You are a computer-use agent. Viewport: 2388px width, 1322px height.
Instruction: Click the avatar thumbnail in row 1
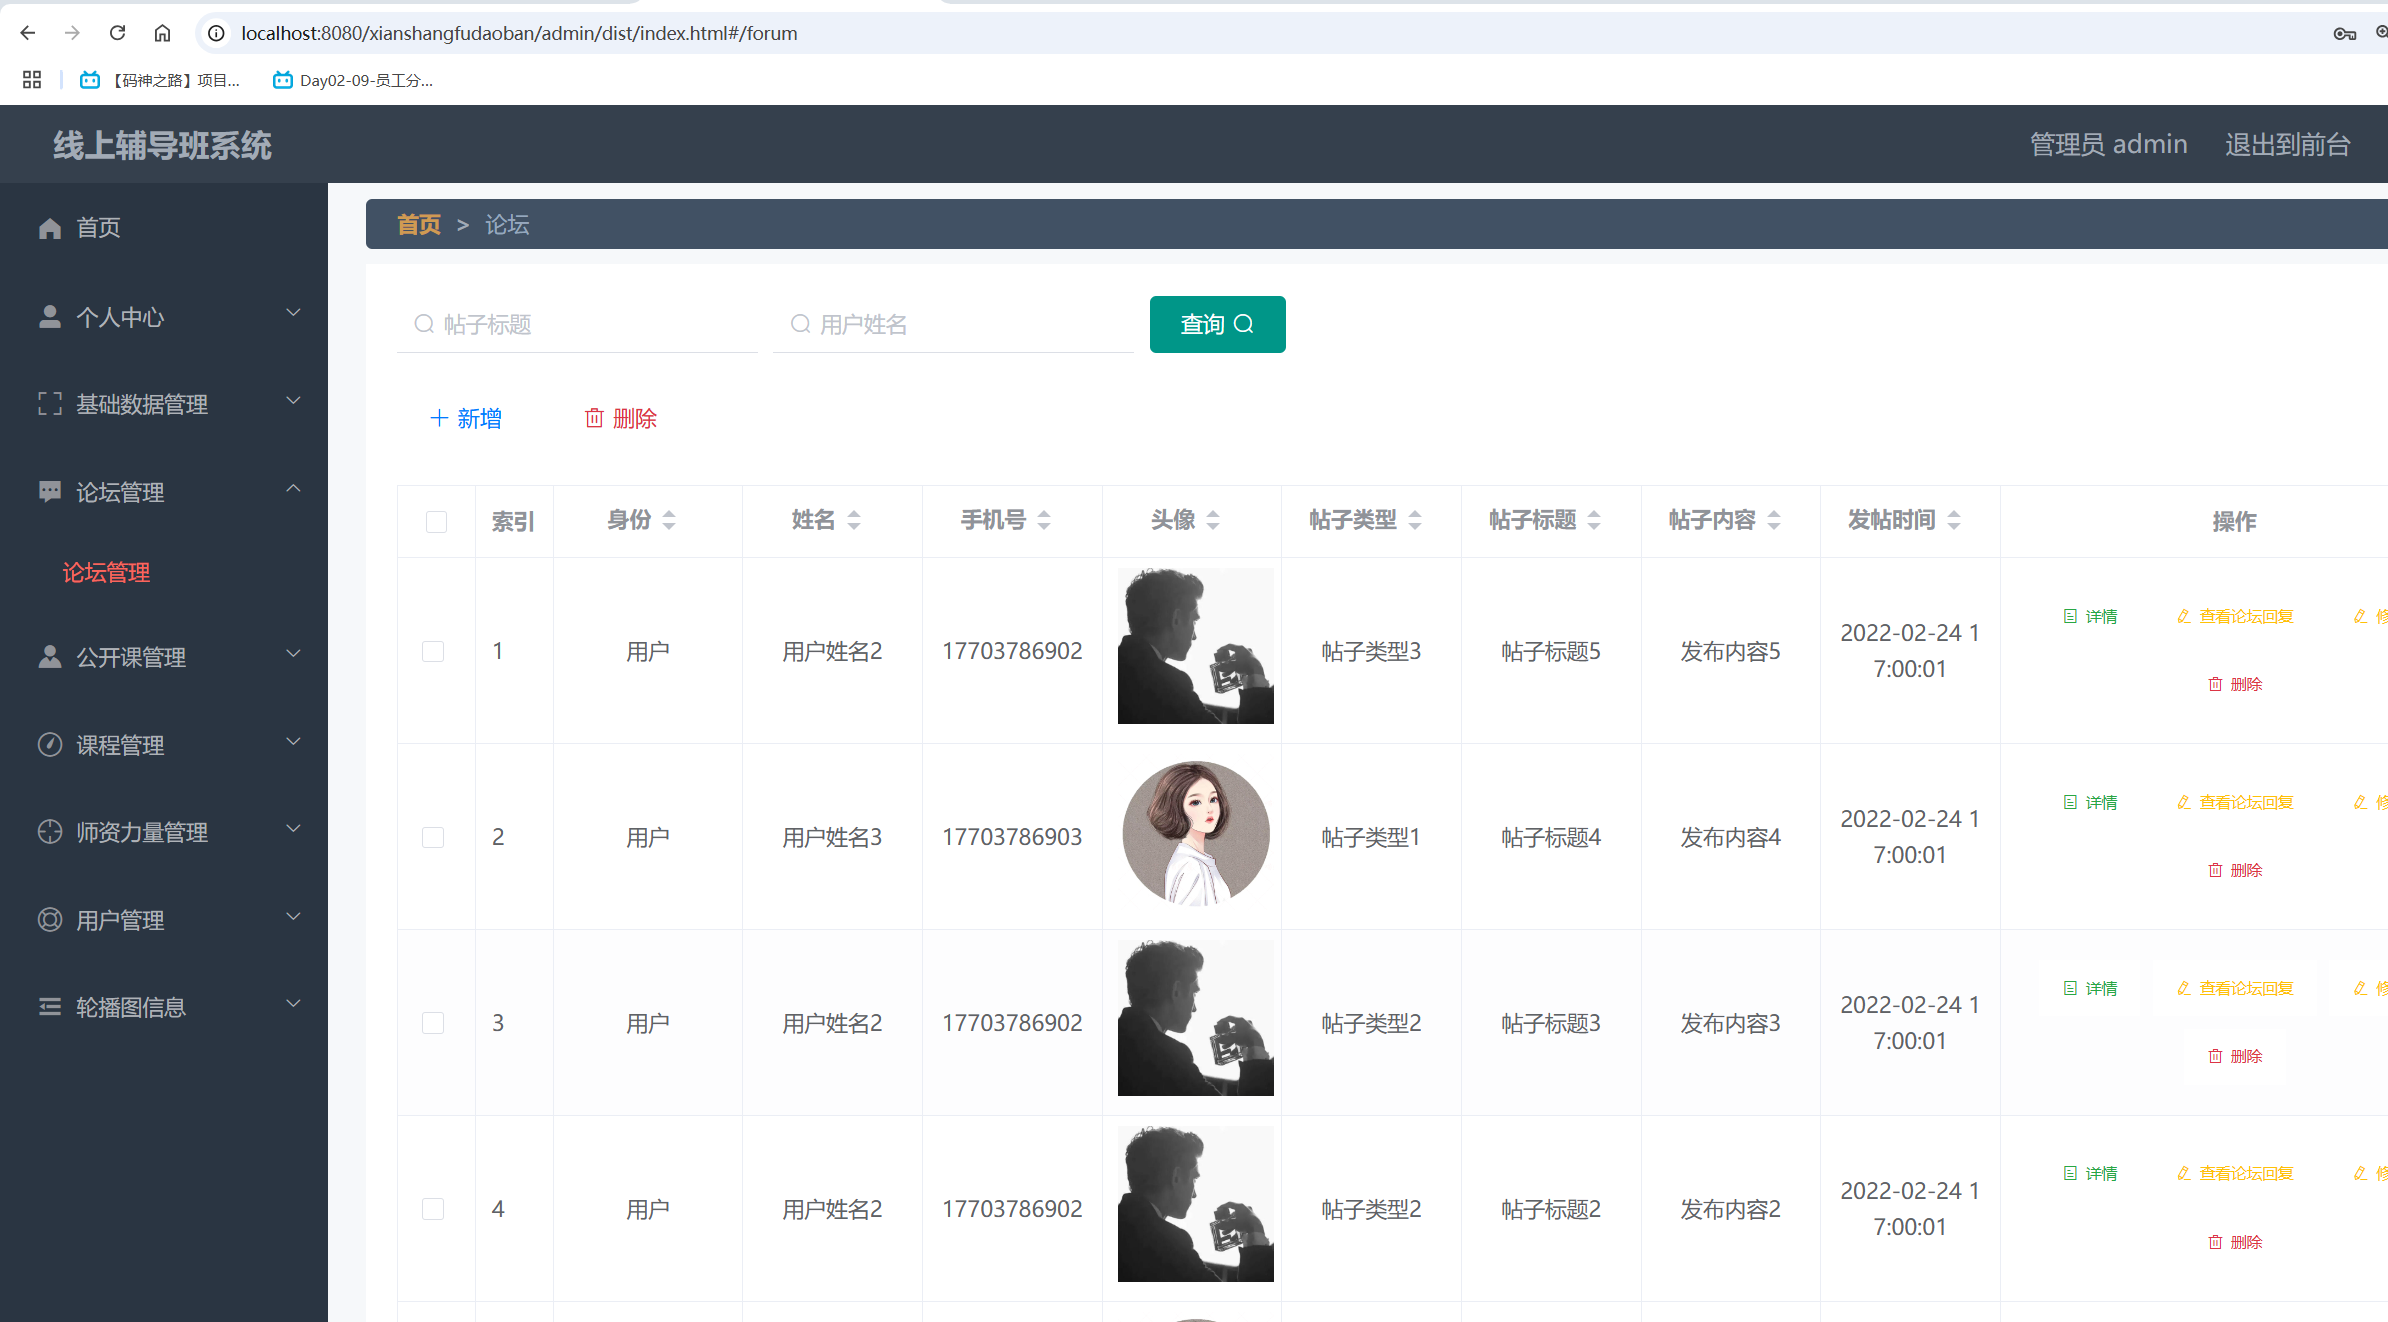[x=1196, y=646]
